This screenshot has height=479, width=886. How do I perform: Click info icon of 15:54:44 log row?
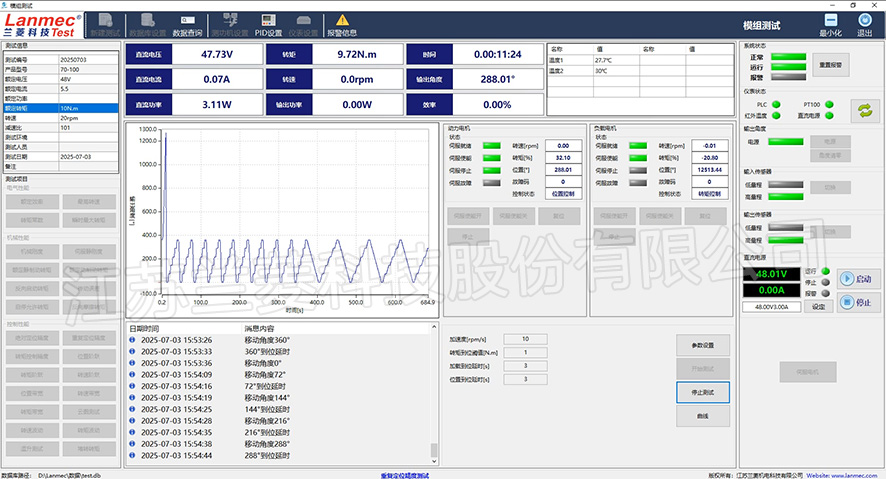[x=132, y=455]
